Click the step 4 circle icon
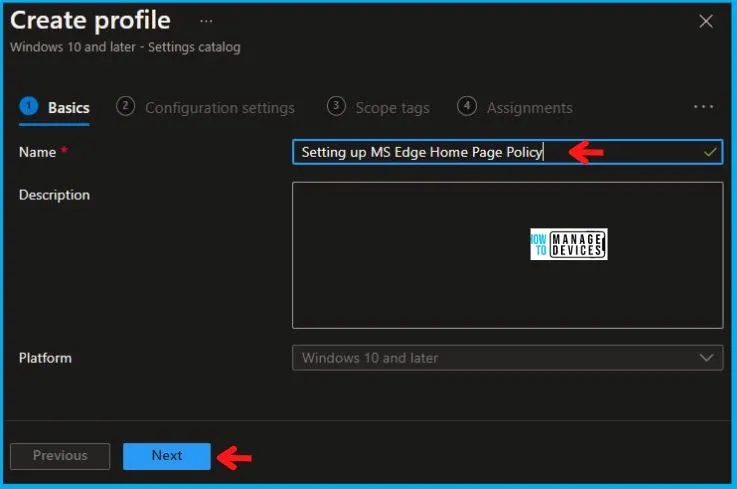 pyautogui.click(x=467, y=106)
